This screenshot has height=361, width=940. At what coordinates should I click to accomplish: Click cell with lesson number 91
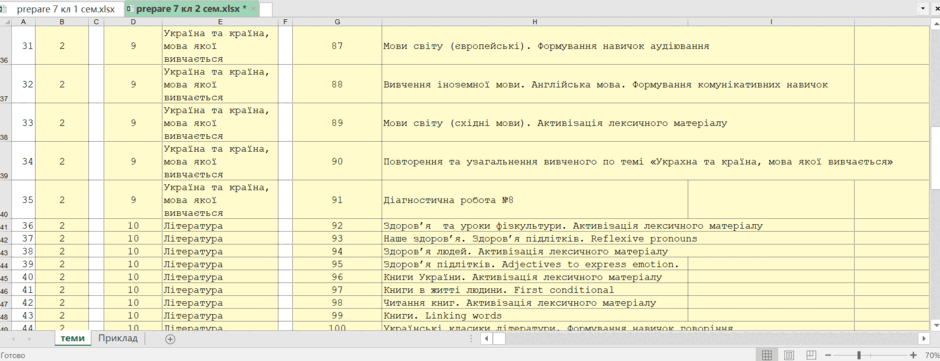(x=337, y=200)
